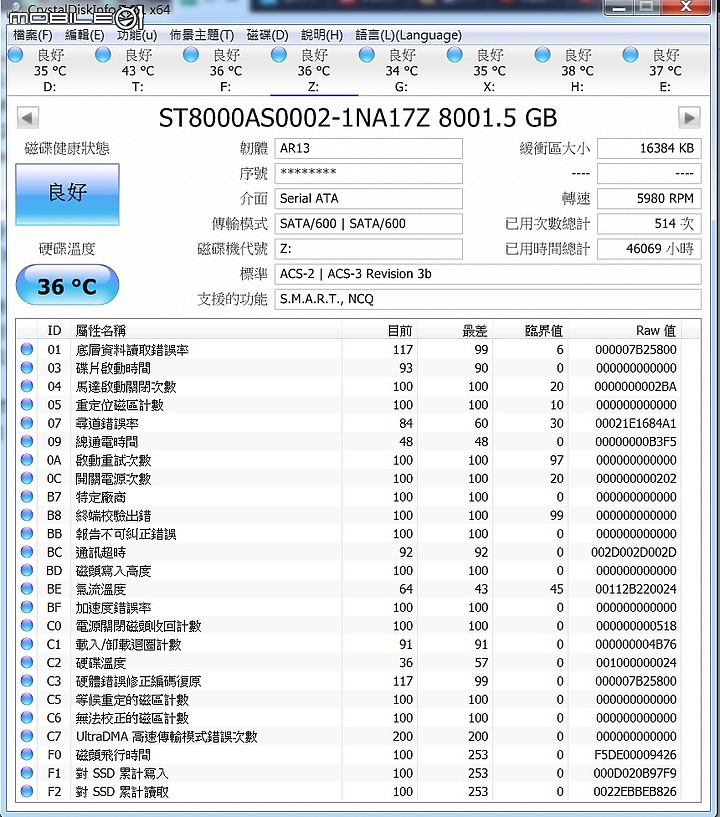This screenshot has width=720, height=817.
Task: Open the 功能(u) menu
Action: pyautogui.click(x=137, y=35)
